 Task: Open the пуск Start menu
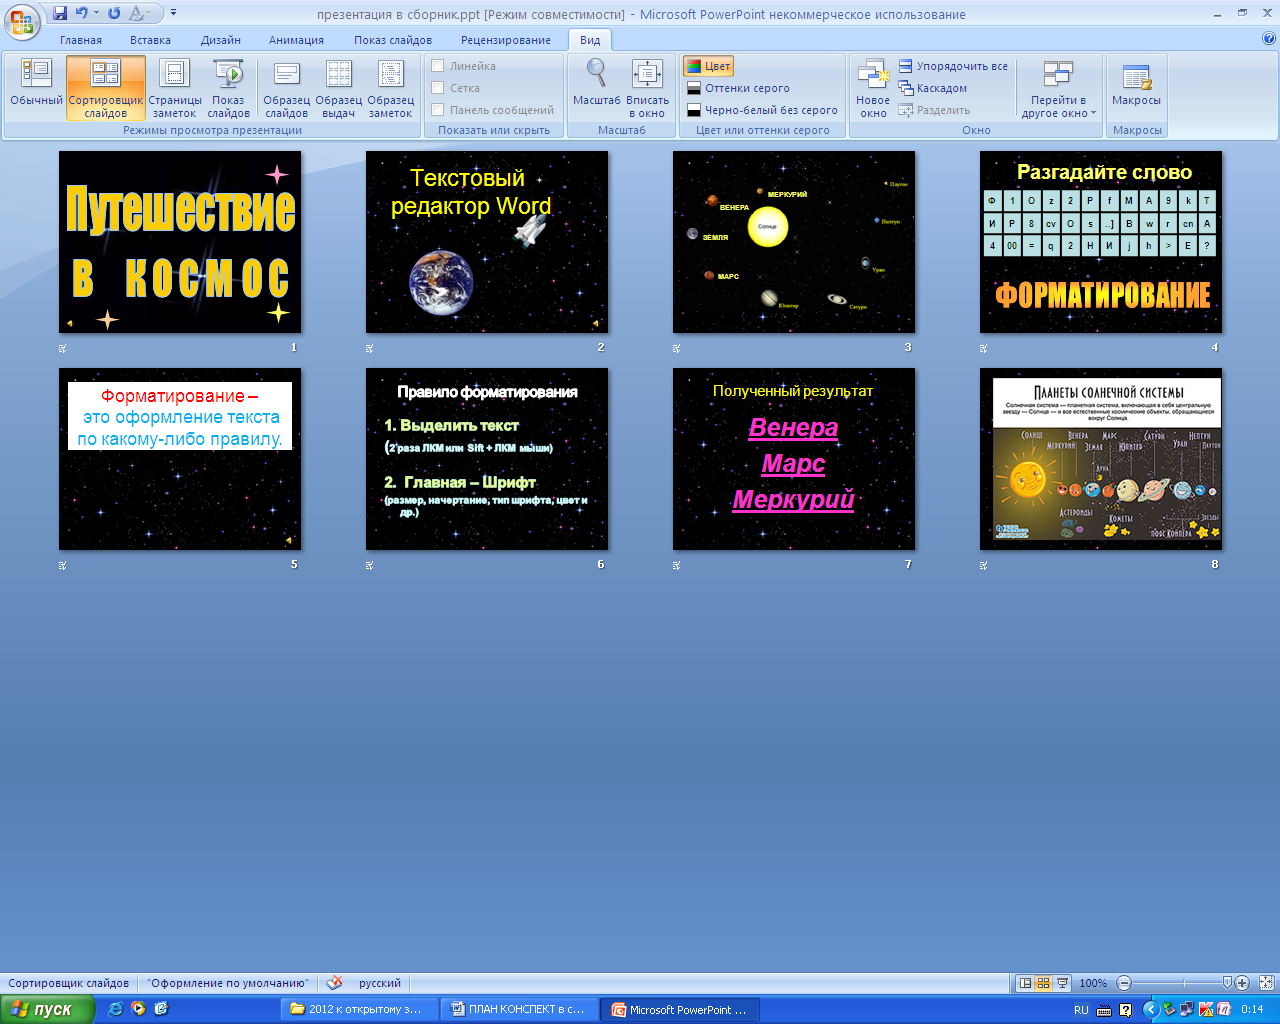pos(47,1009)
